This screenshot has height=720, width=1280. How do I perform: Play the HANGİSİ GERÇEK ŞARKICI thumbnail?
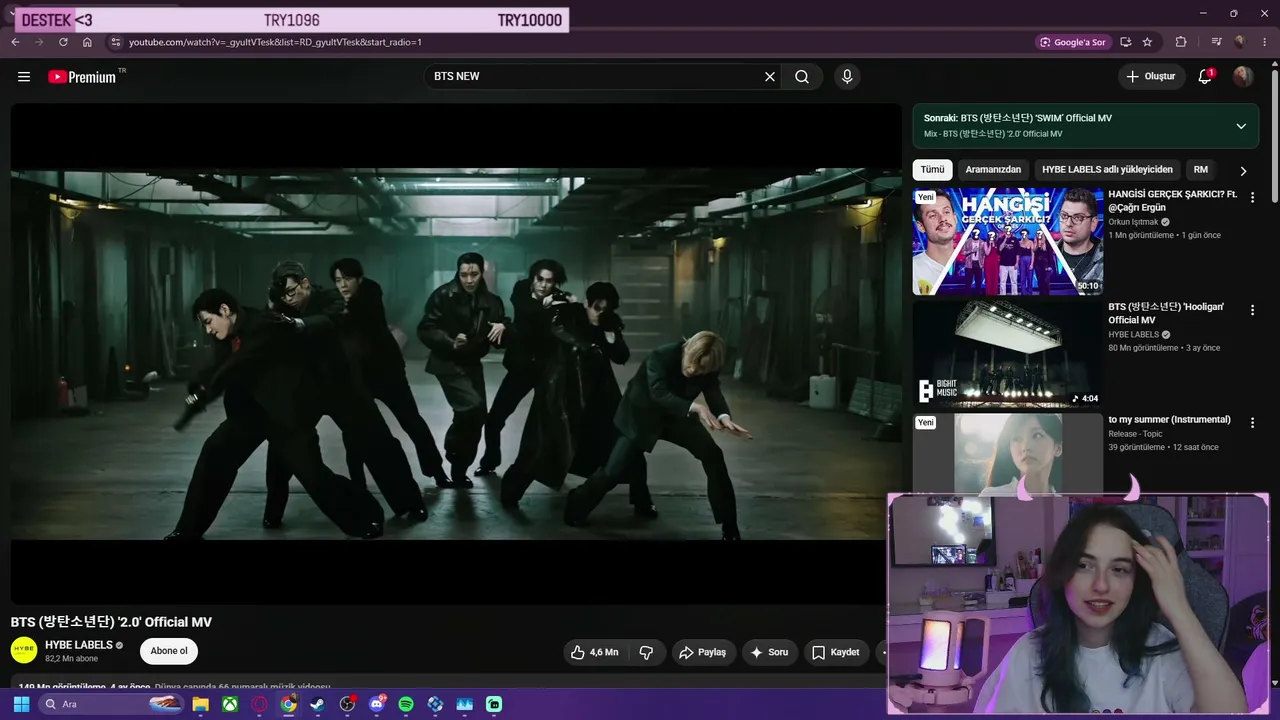click(x=1007, y=241)
